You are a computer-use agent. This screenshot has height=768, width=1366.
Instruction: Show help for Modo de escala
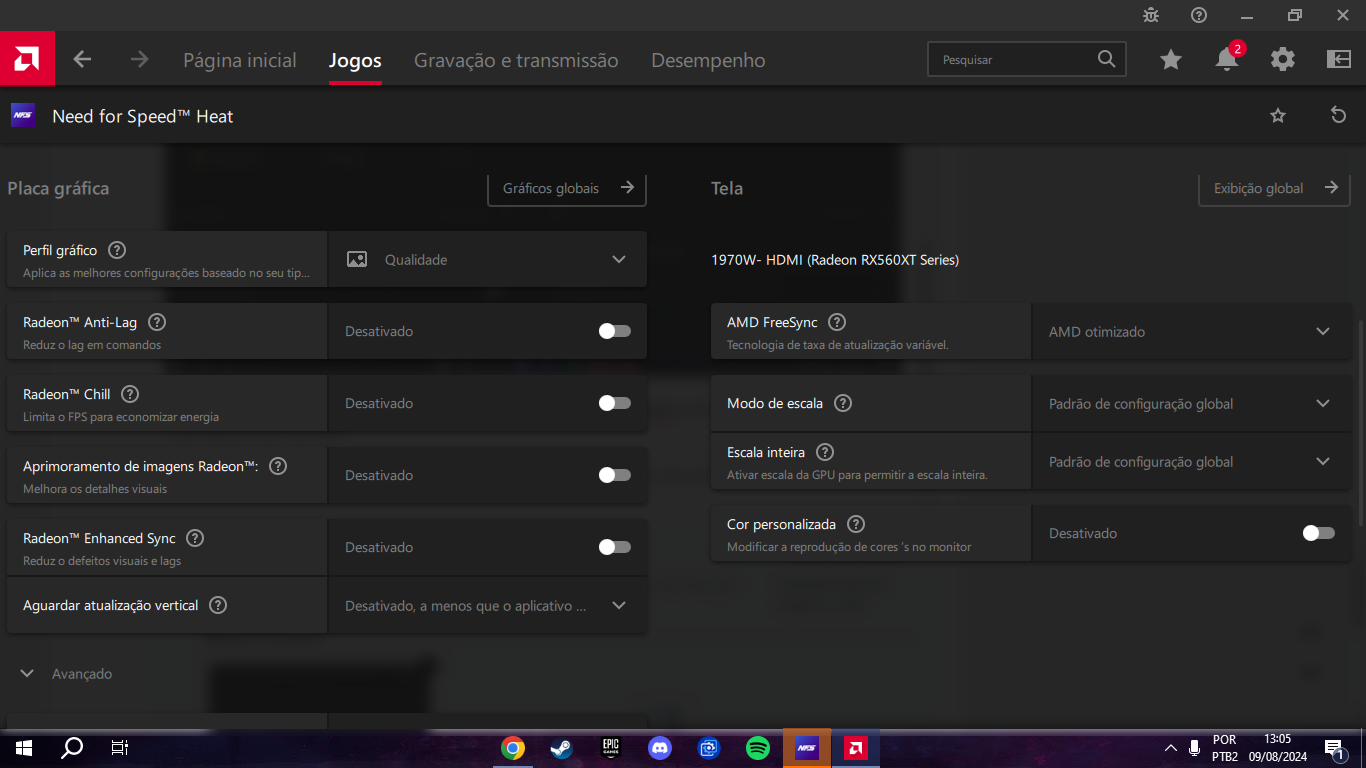point(843,403)
